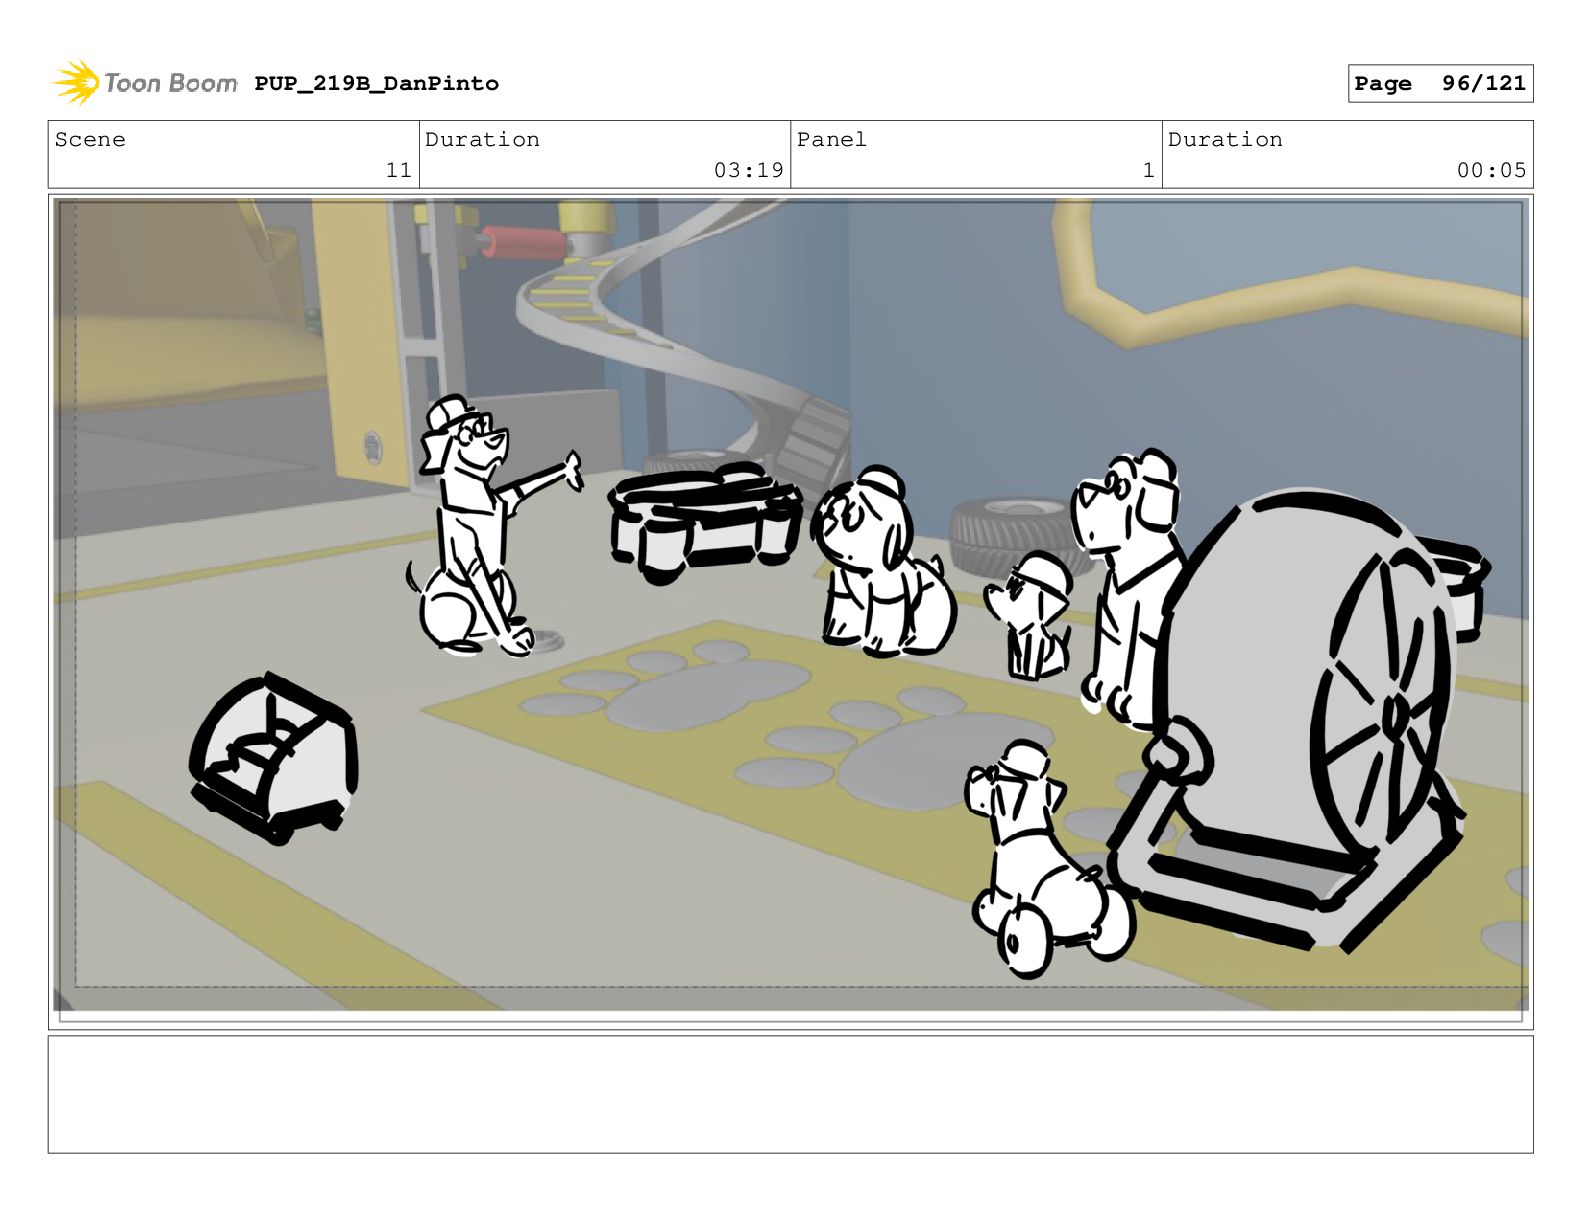Select the scene number 11

pyautogui.click(x=398, y=170)
